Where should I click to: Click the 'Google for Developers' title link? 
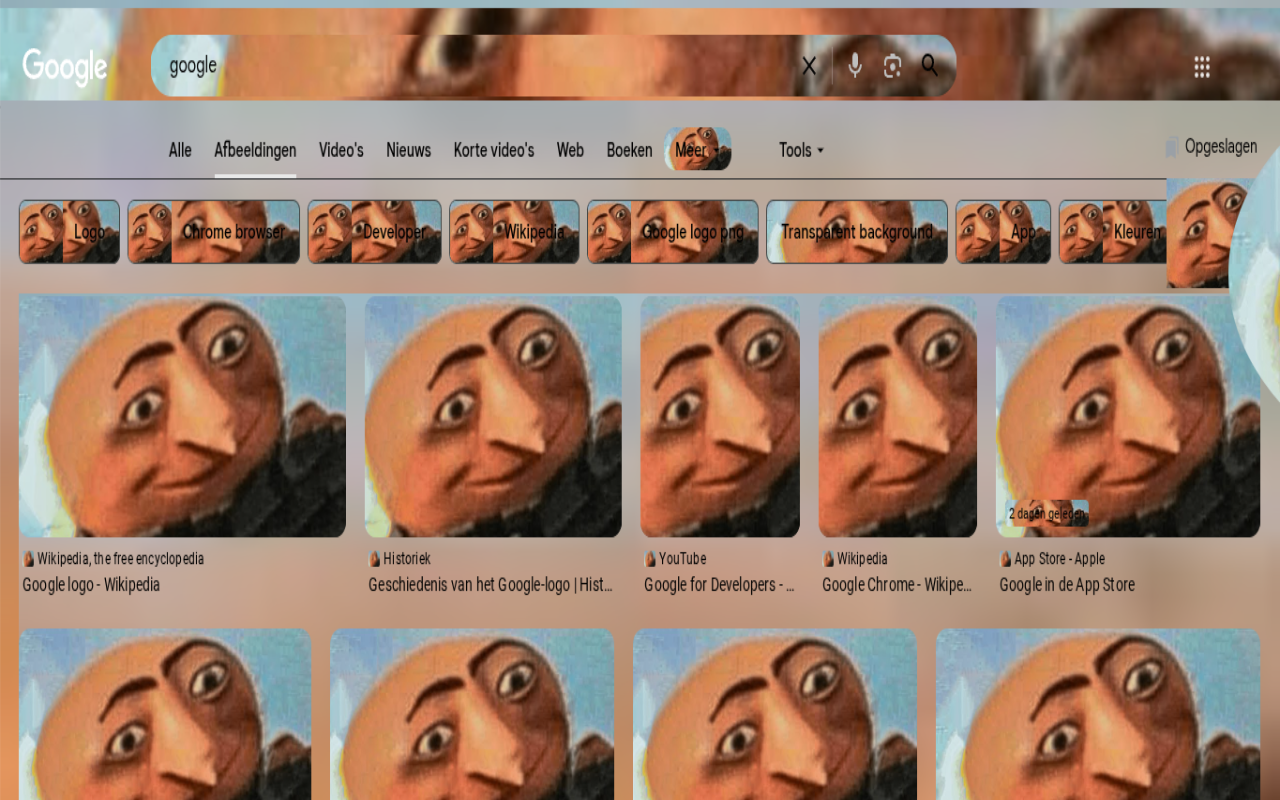(719, 585)
